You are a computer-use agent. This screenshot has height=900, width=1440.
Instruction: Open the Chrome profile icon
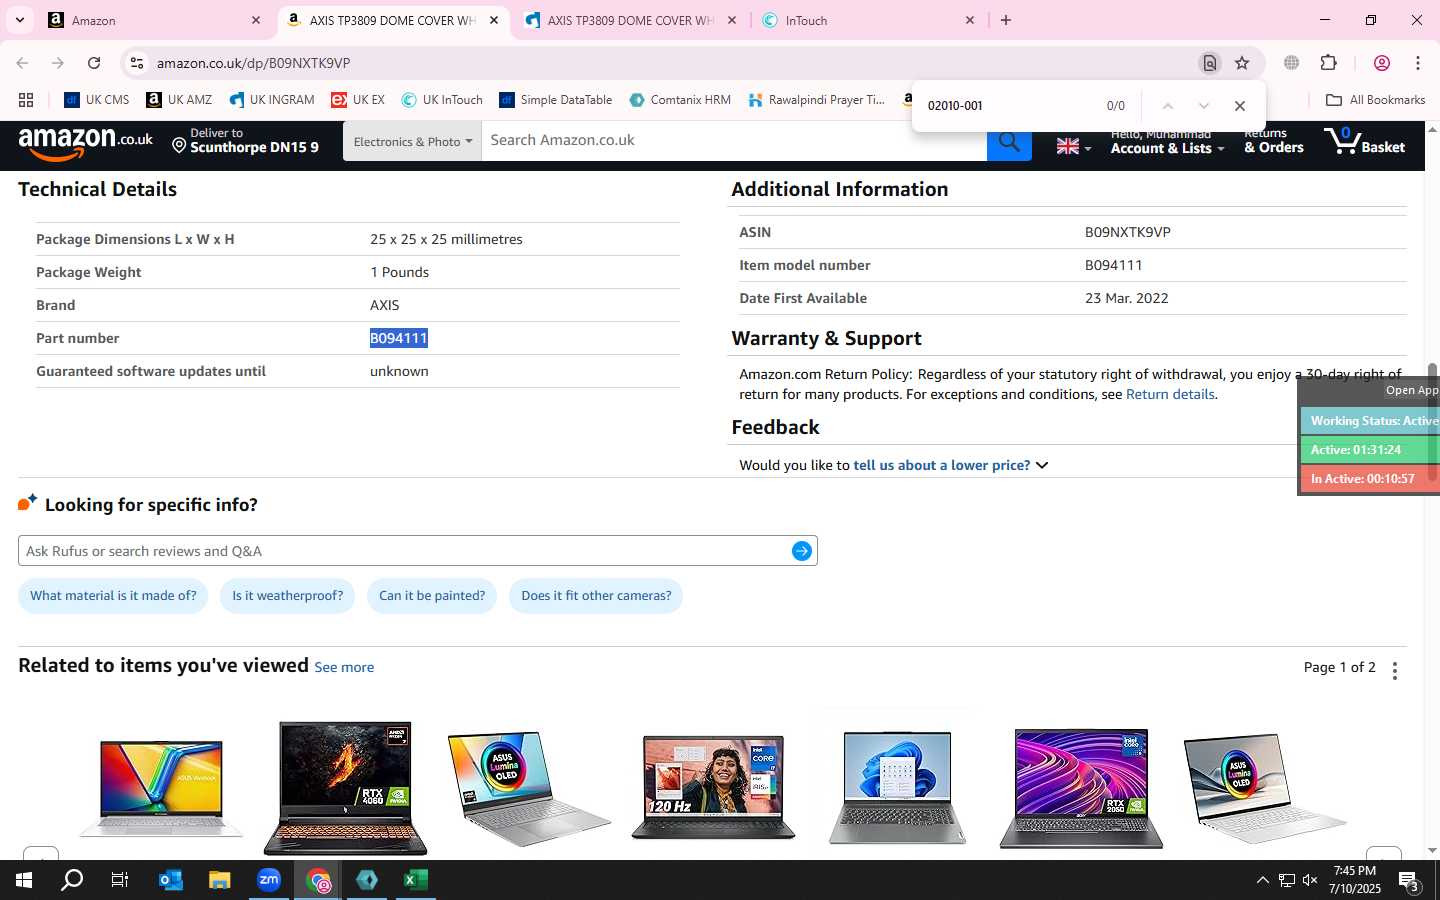pos(1382,63)
